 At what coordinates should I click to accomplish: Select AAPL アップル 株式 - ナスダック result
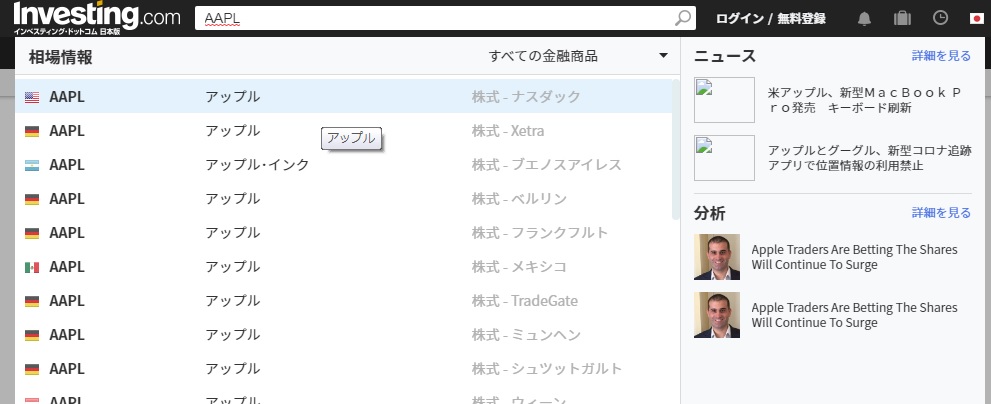tap(343, 97)
